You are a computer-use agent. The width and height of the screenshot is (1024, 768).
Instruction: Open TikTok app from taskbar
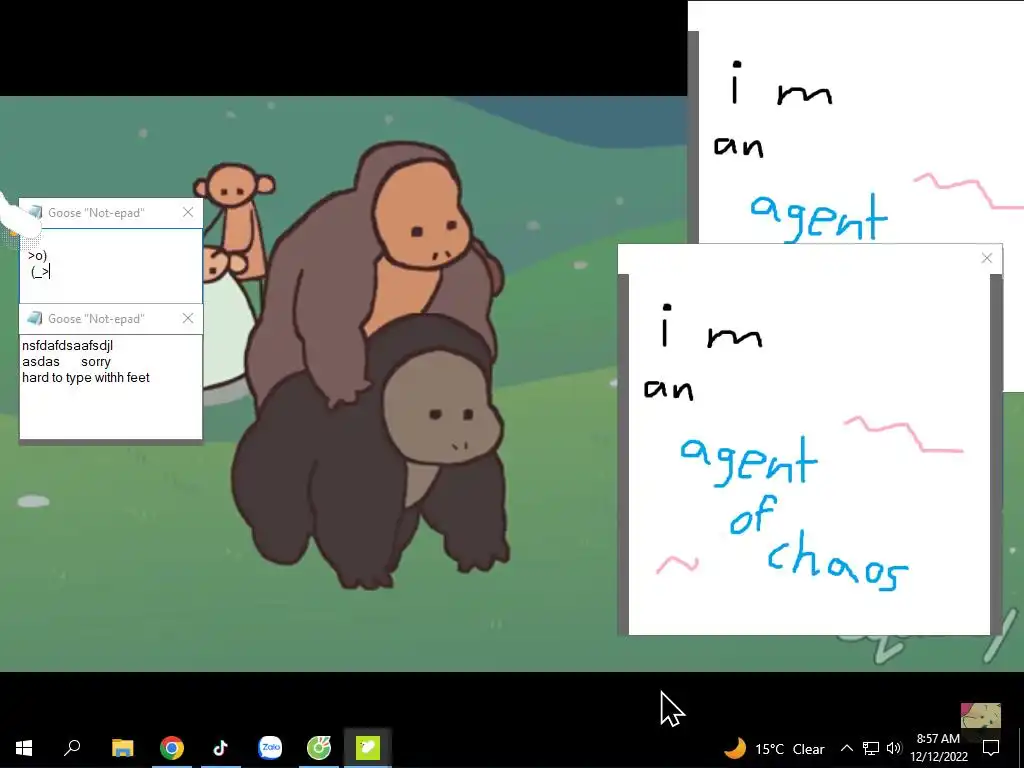pyautogui.click(x=221, y=748)
